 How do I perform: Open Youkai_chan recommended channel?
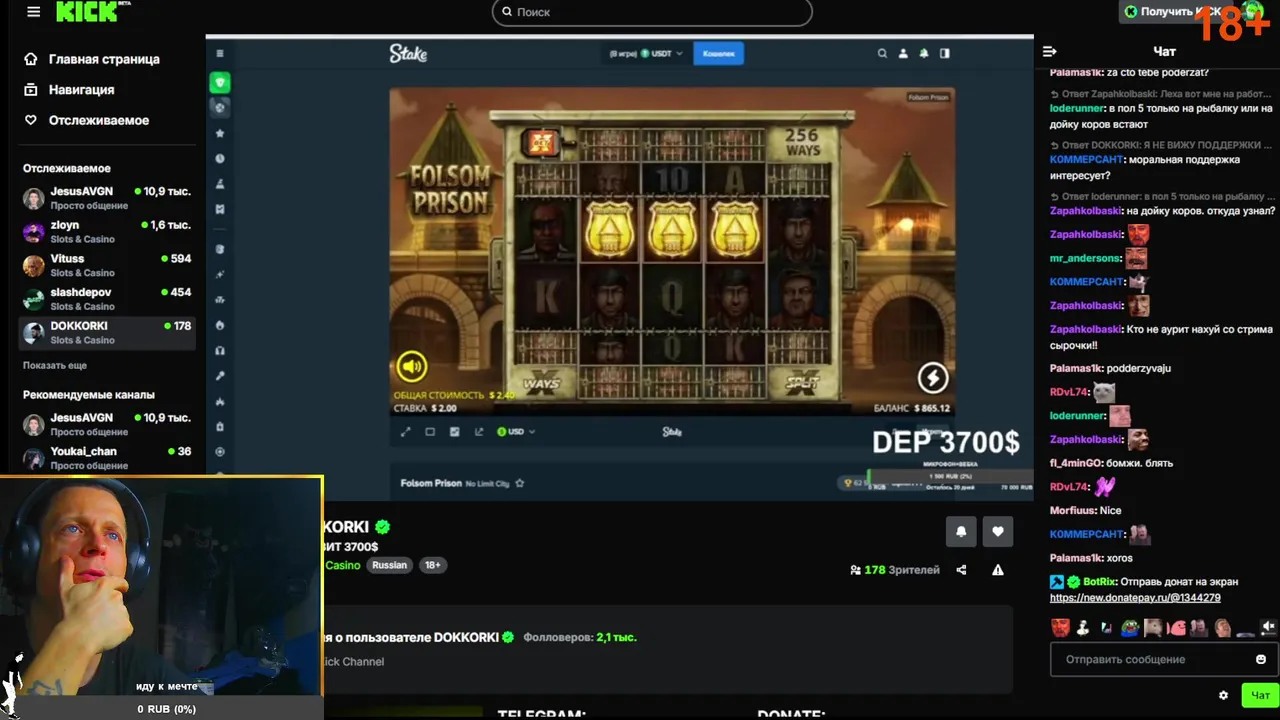click(x=108, y=458)
